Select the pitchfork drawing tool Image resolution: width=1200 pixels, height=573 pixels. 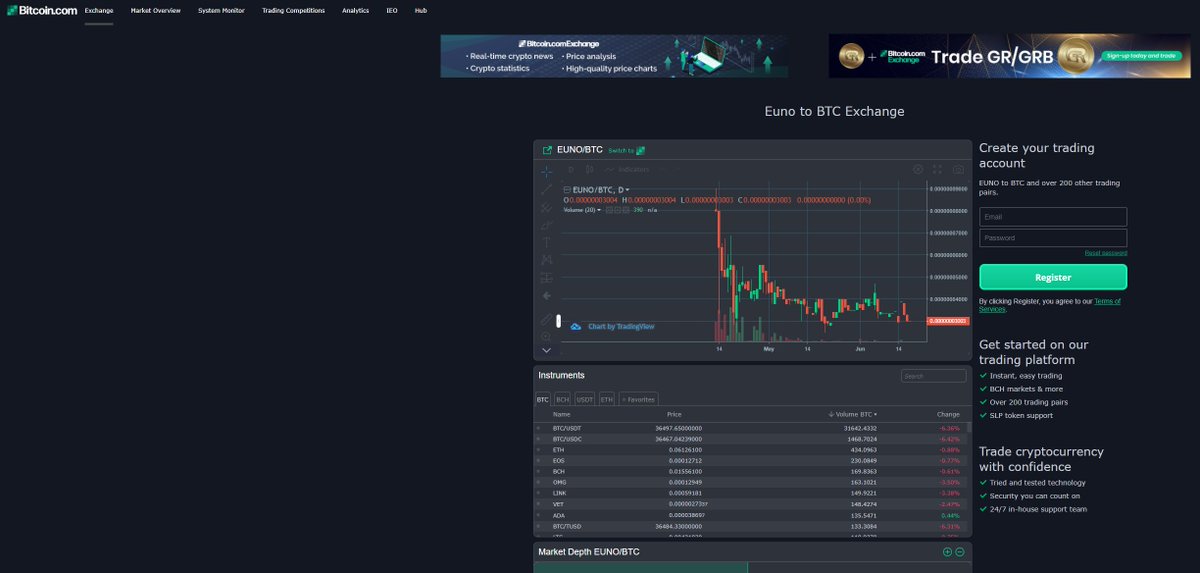(x=546, y=208)
